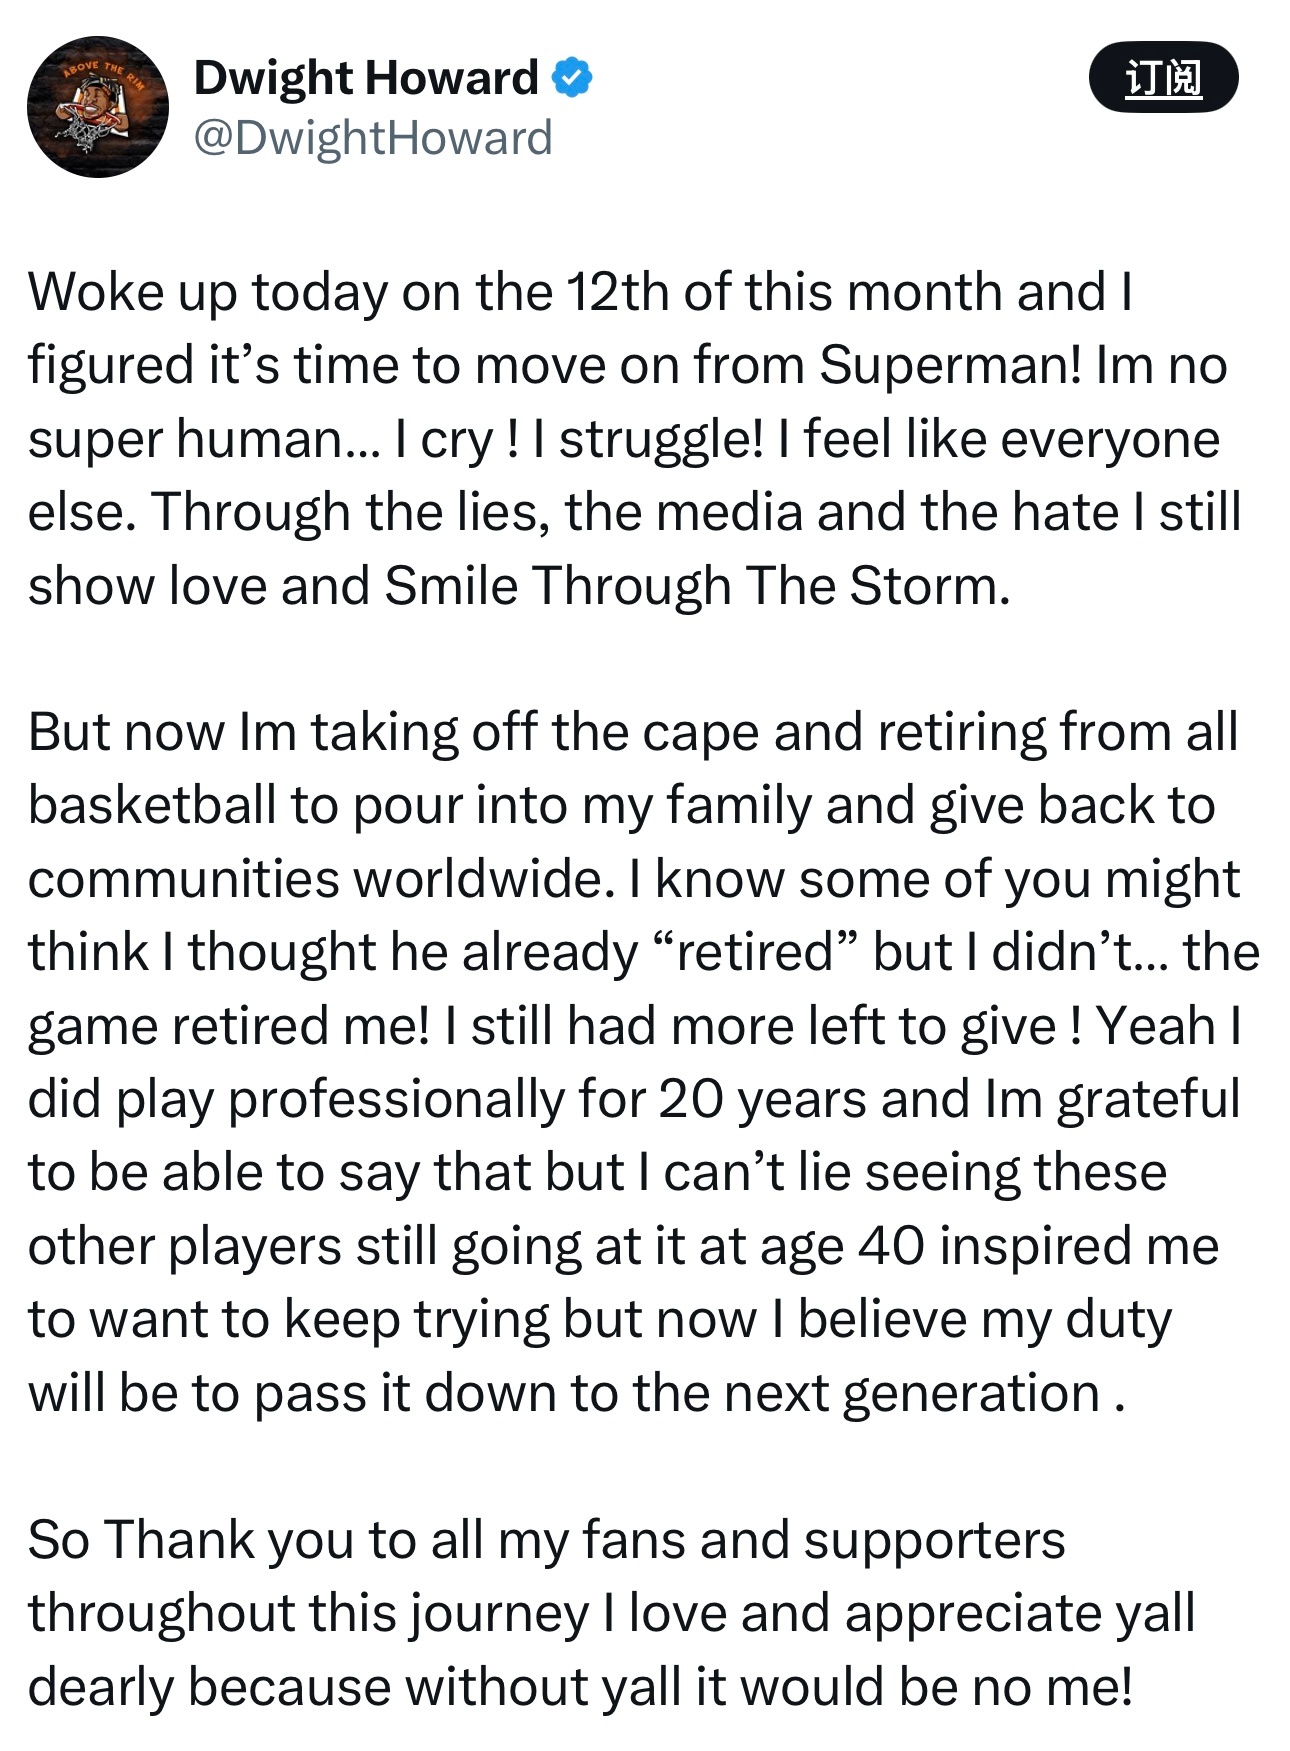Click the basketball hoop in avatar
The height and width of the screenshot is (1751, 1290).
click(88, 132)
